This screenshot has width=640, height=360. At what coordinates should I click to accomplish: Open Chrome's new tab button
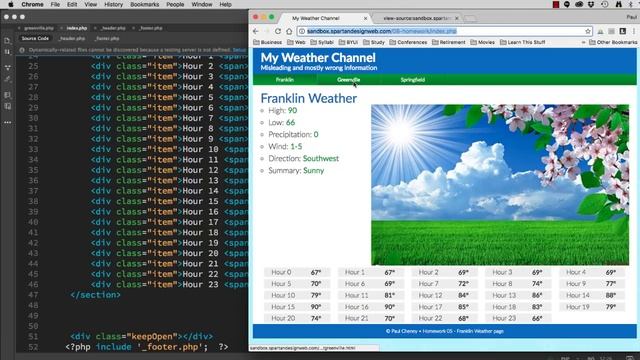tap(470, 18)
